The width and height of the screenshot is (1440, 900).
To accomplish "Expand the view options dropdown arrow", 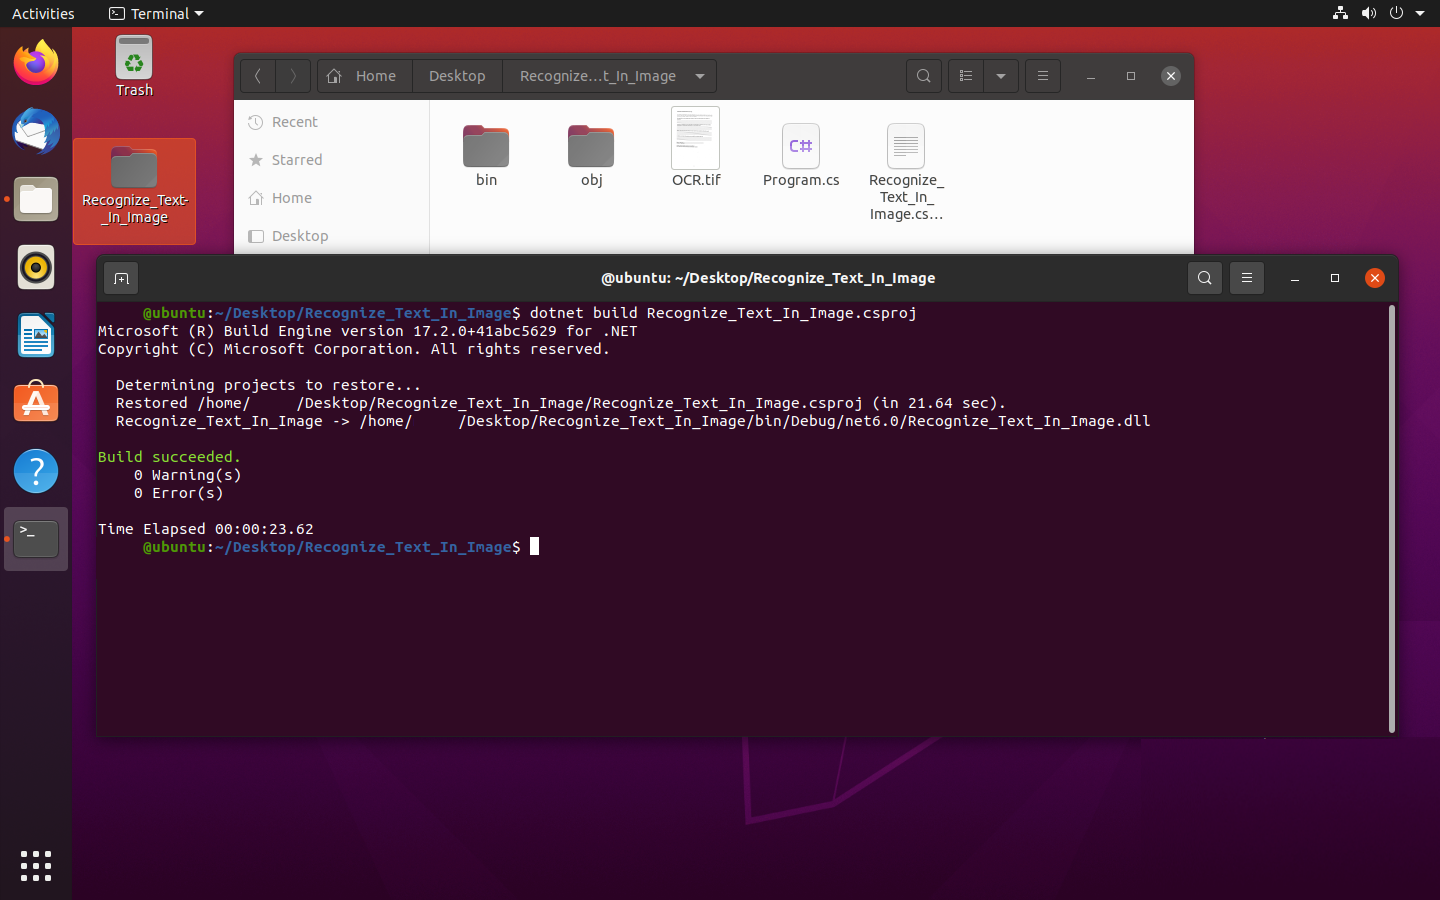I will (1000, 76).
